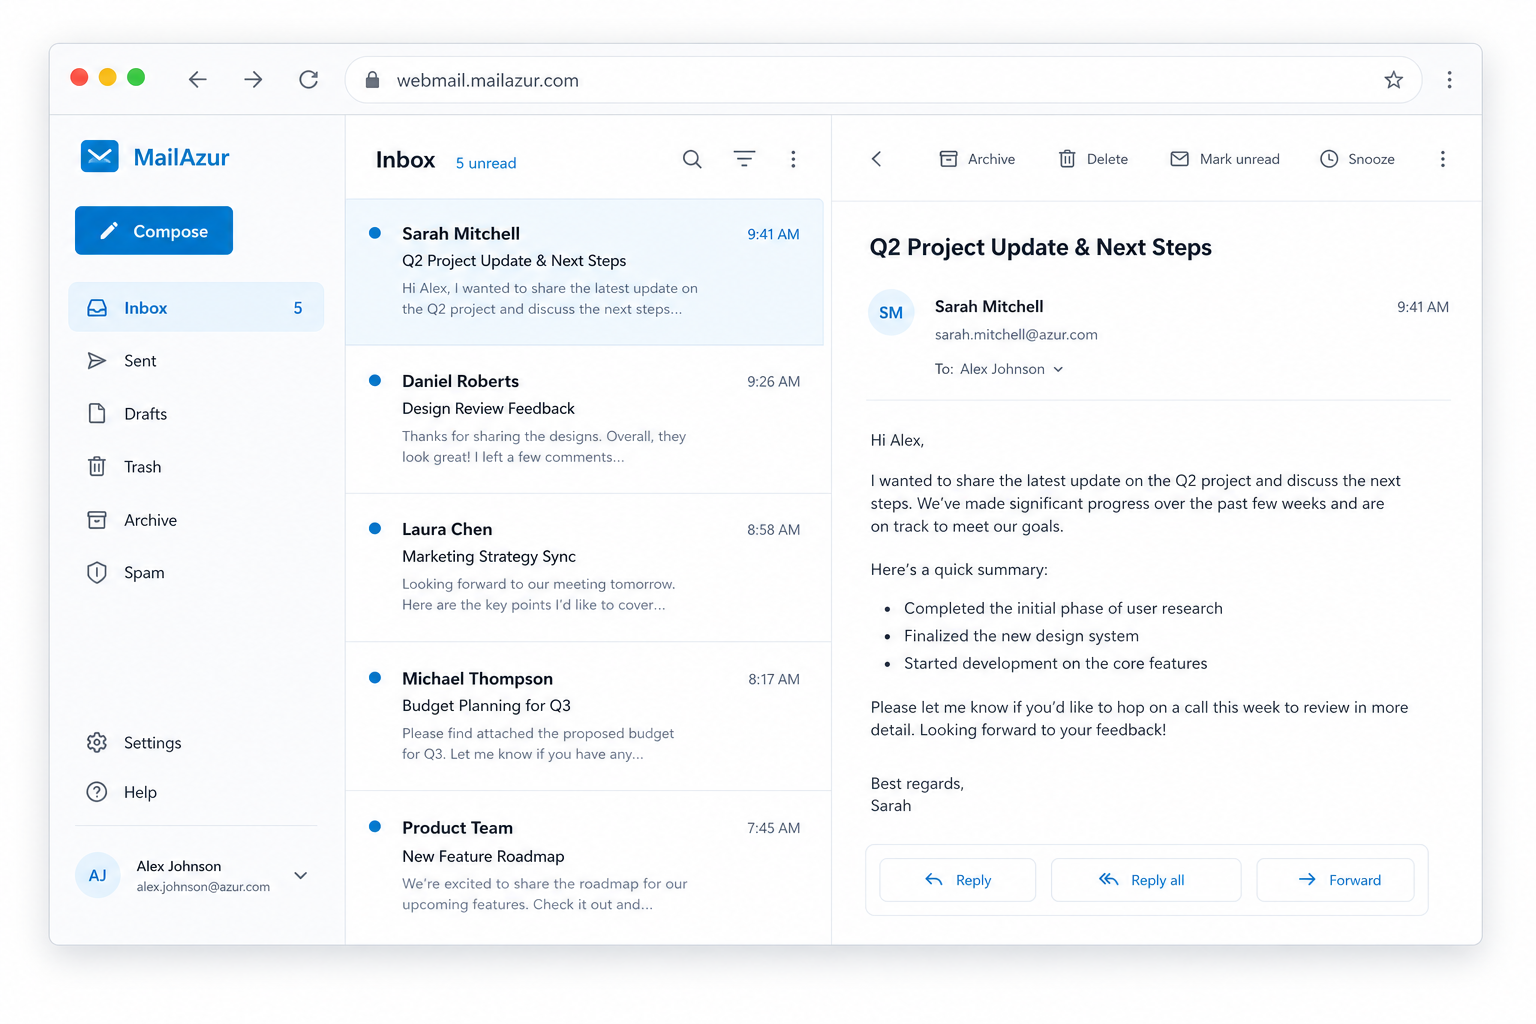Go back from the open email
Viewport: 1536px width, 1024px height.
tap(877, 159)
